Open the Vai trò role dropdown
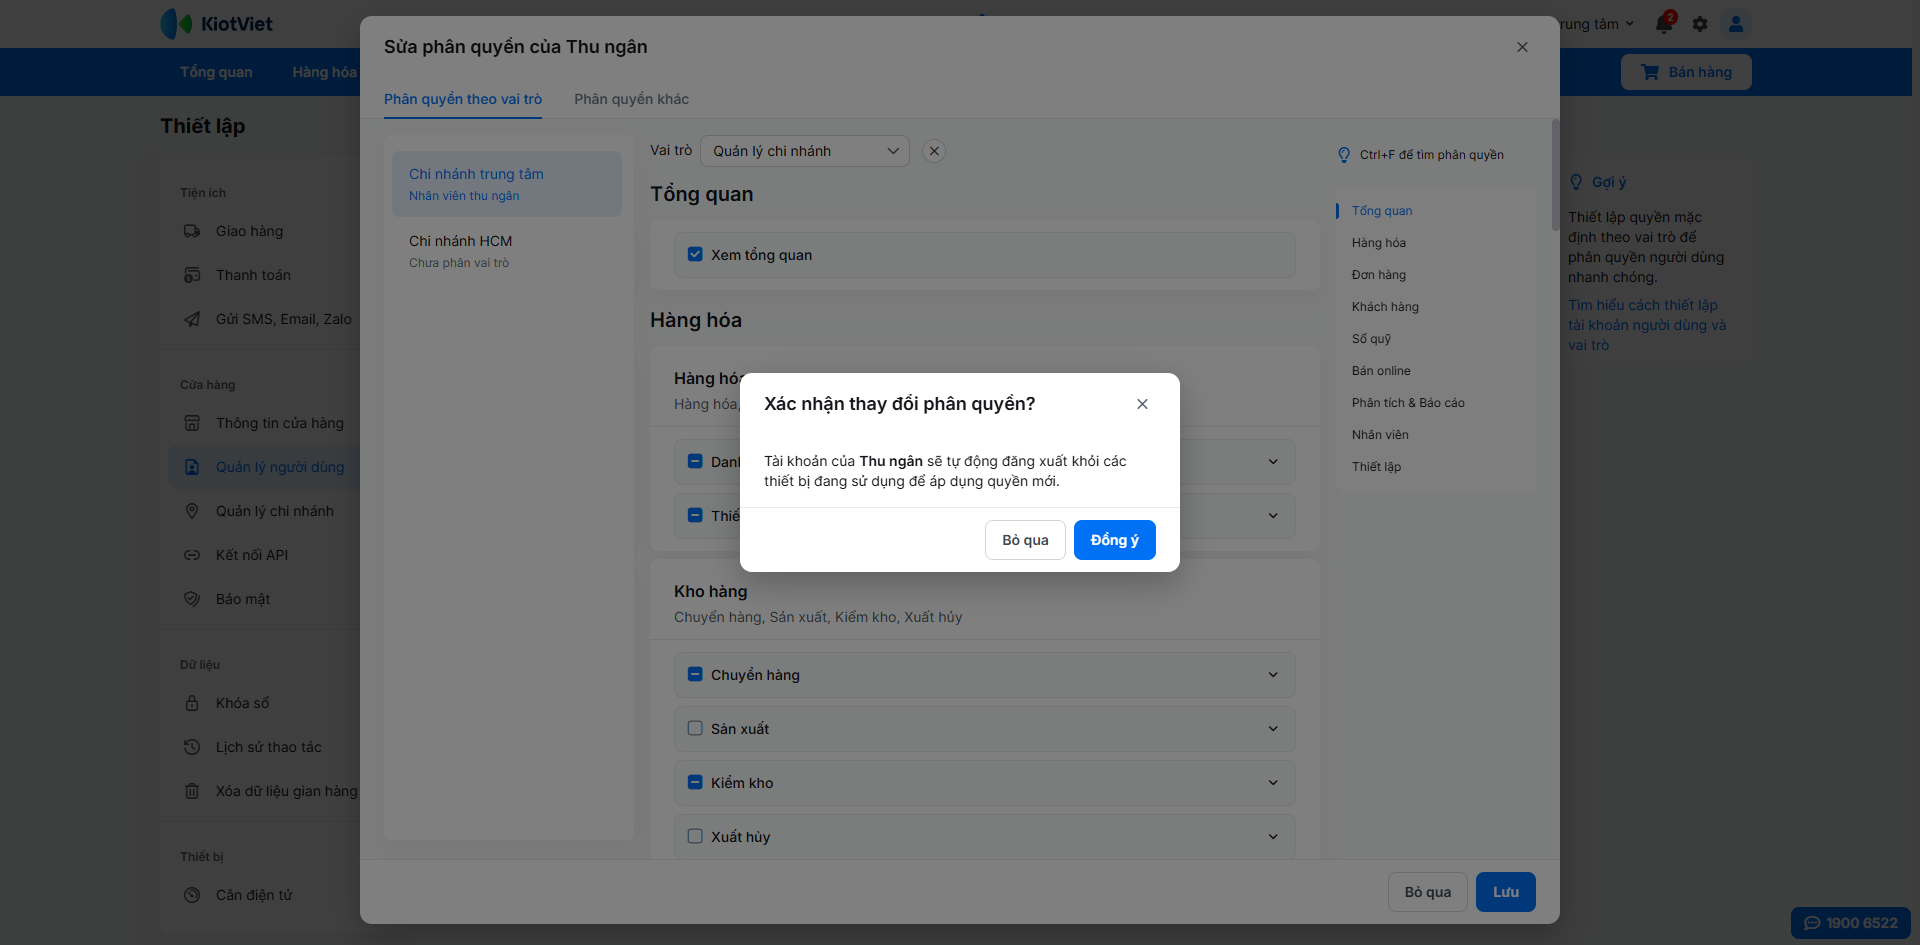Screen dimensions: 1920x945 pos(804,151)
